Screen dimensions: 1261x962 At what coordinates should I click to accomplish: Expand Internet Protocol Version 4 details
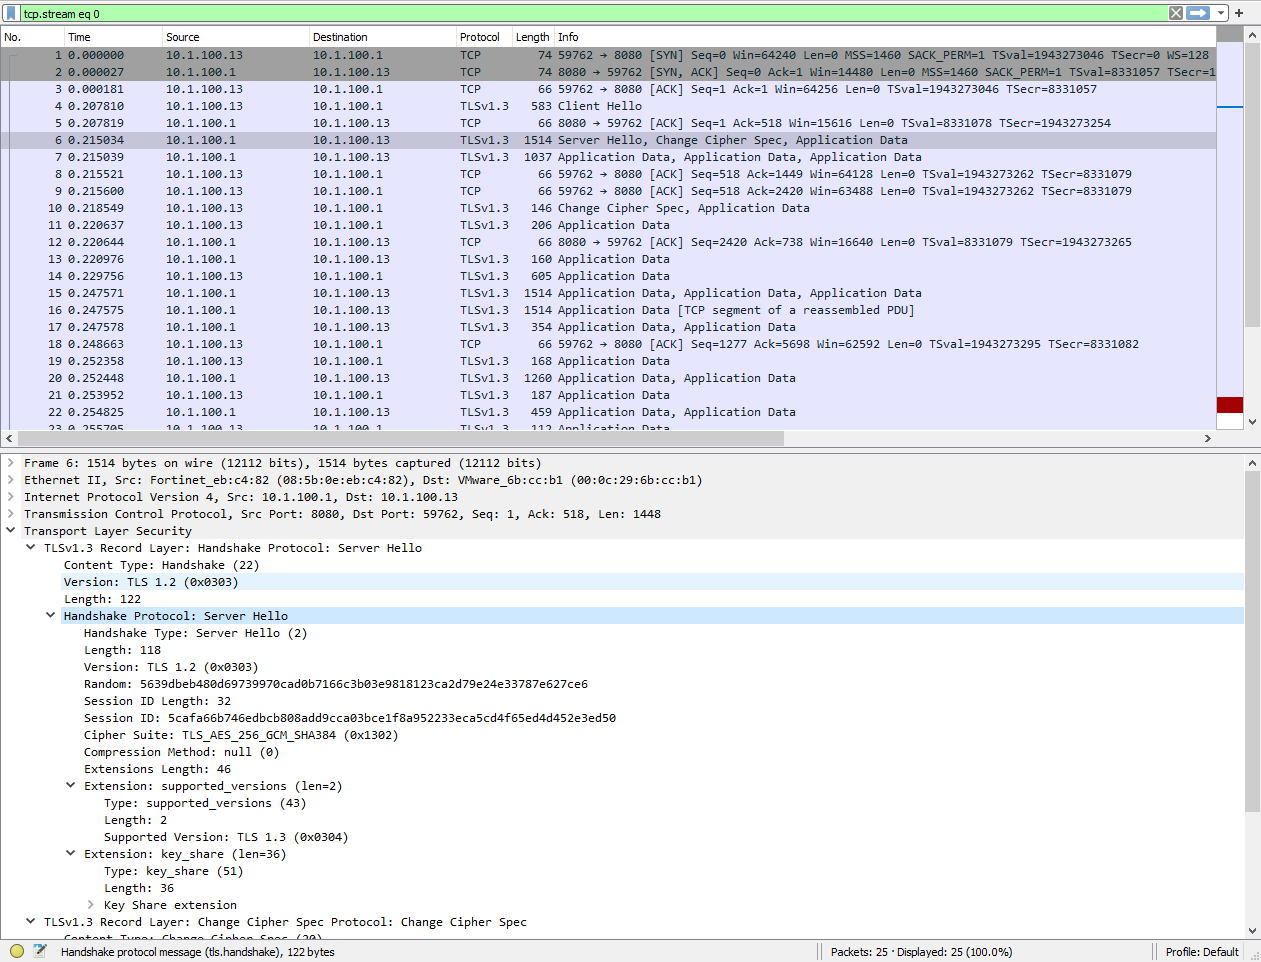[10, 496]
